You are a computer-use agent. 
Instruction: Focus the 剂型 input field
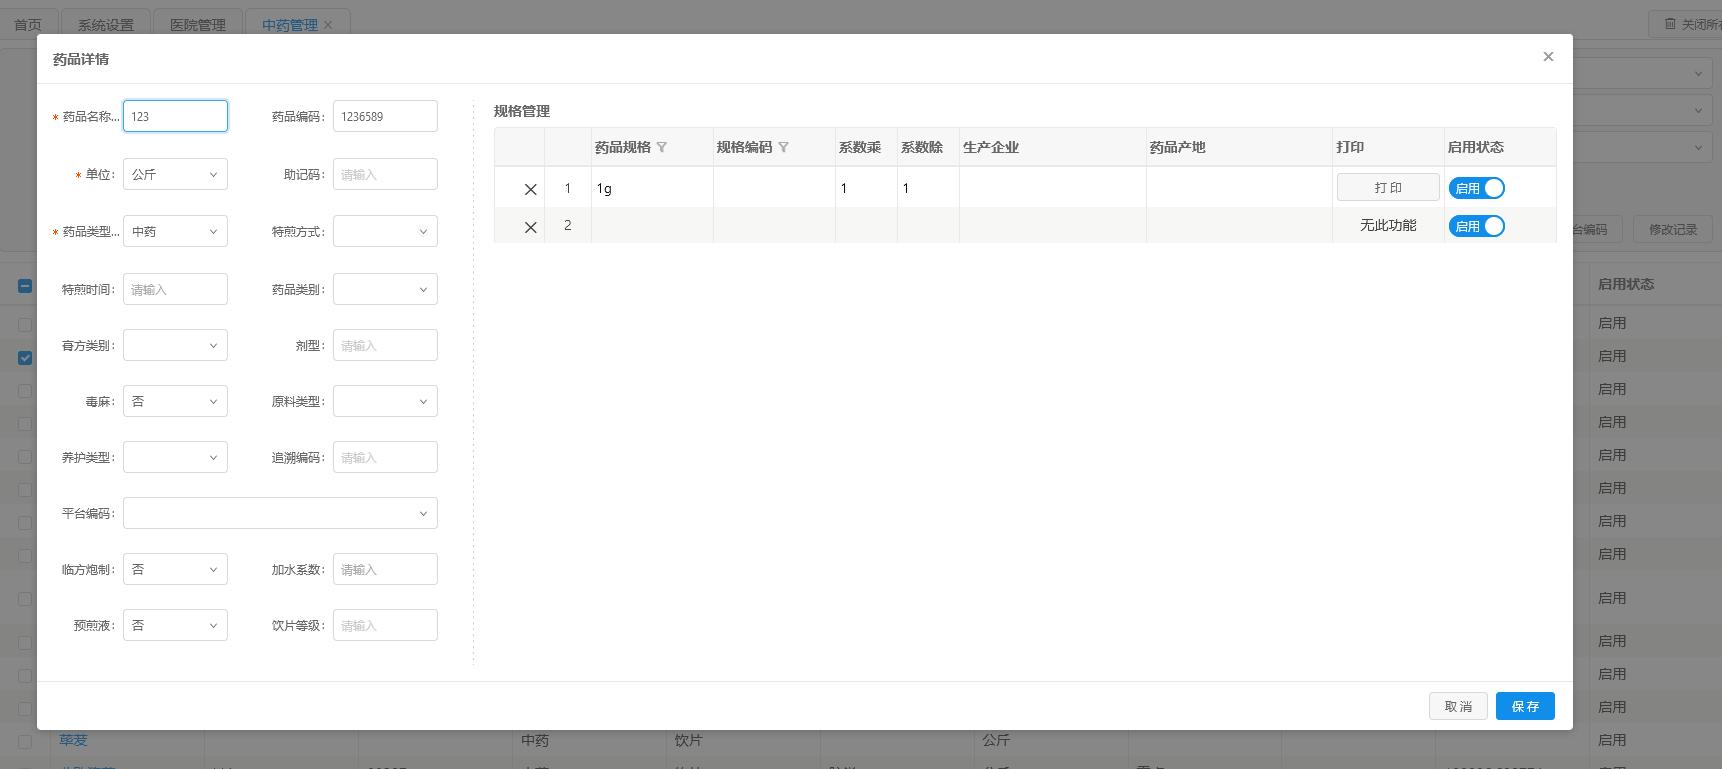[x=385, y=345]
